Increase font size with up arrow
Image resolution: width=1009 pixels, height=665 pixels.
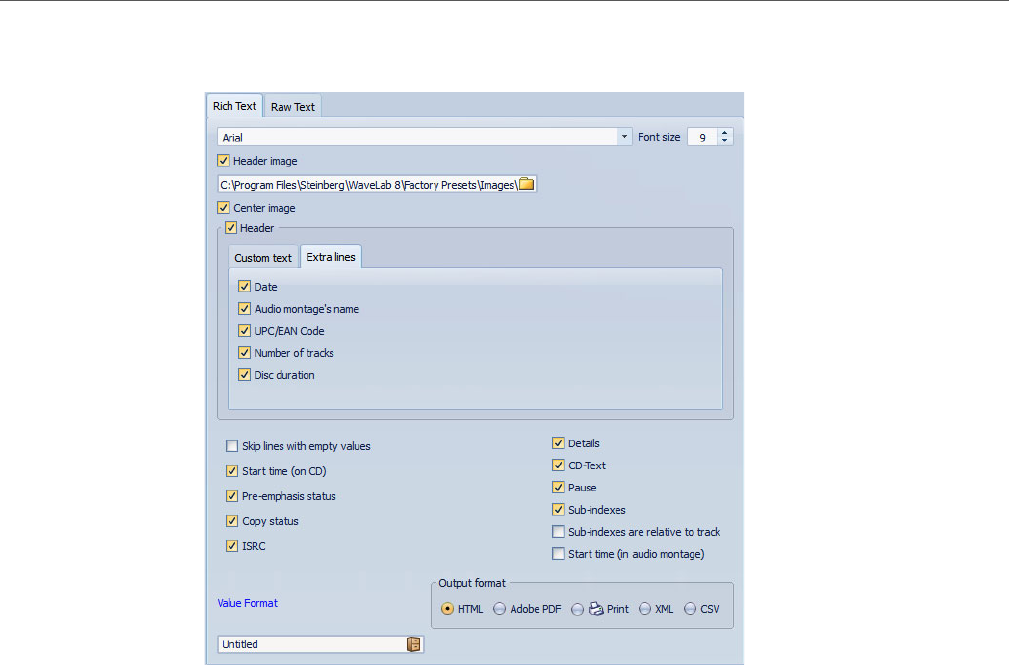[x=725, y=133]
